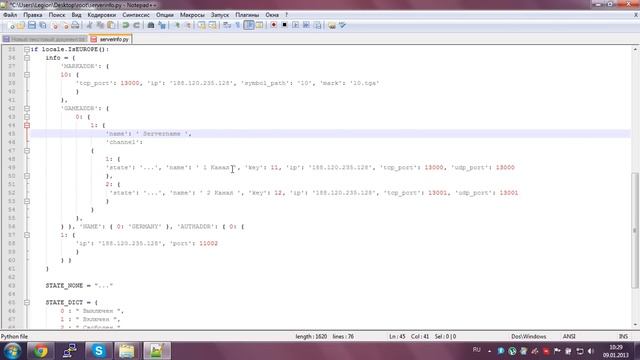Viewport: 640px width, 360px height.
Task: Collapse the fold at line 57
Action: (27, 235)
